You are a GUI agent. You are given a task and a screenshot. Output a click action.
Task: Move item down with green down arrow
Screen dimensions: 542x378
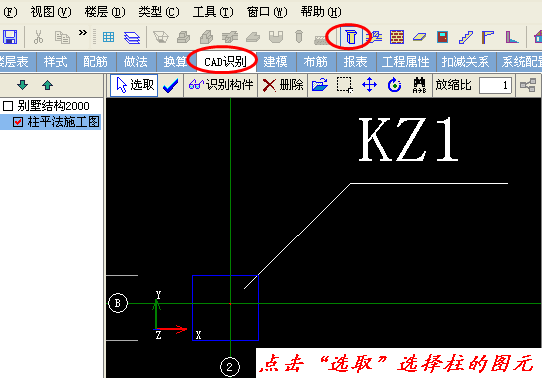[x=22, y=85]
